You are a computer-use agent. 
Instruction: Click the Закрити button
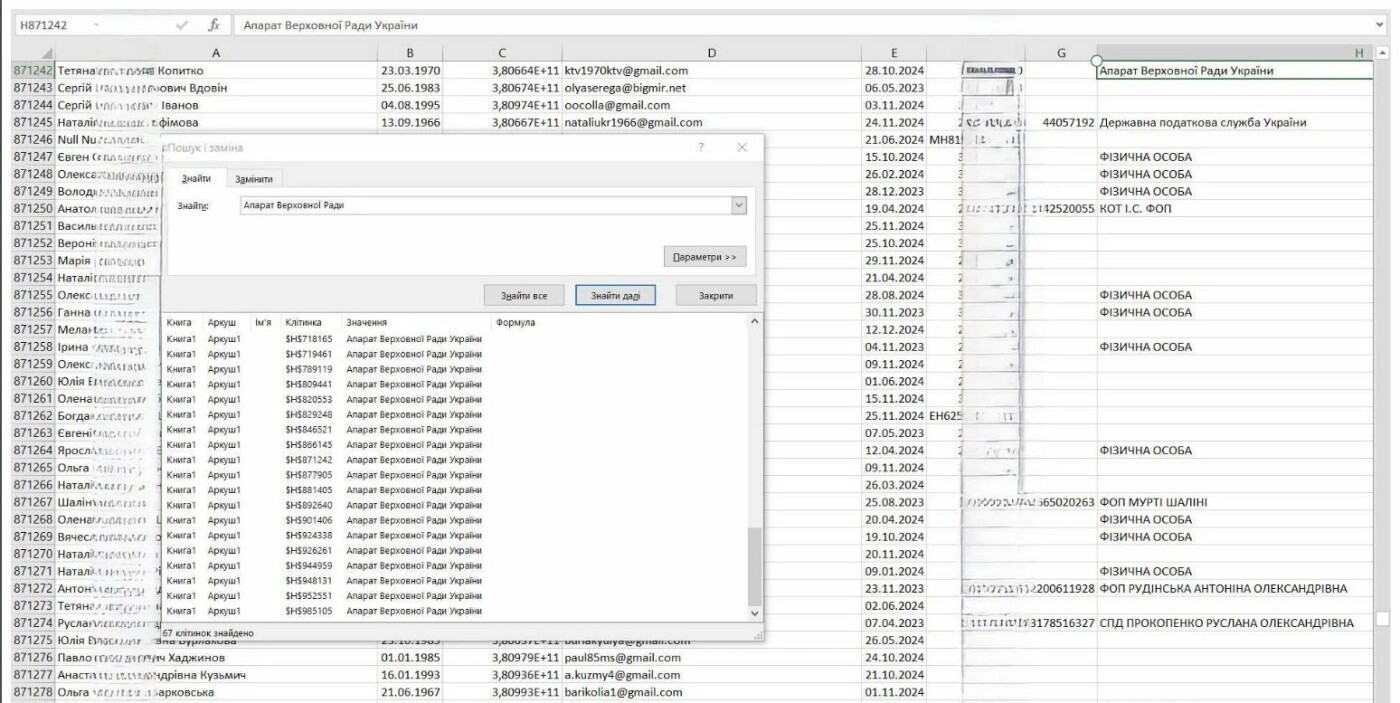[x=715, y=296]
